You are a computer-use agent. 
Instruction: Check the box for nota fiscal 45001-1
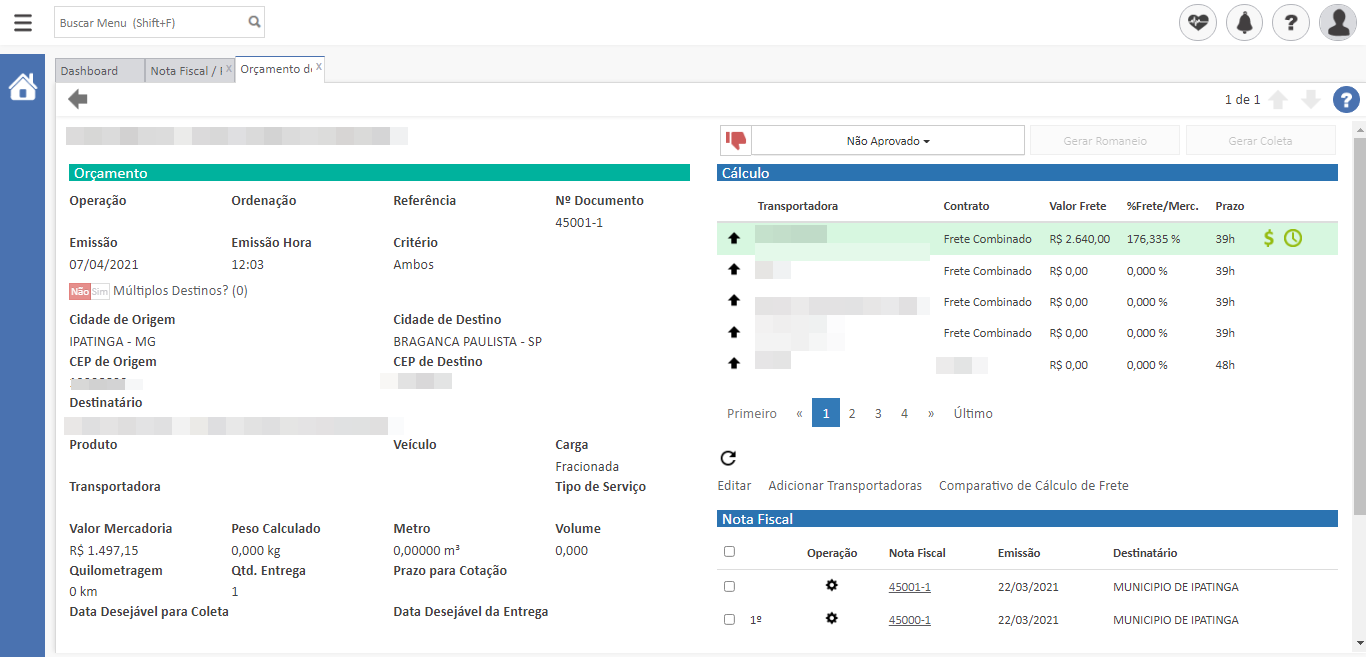click(729, 587)
